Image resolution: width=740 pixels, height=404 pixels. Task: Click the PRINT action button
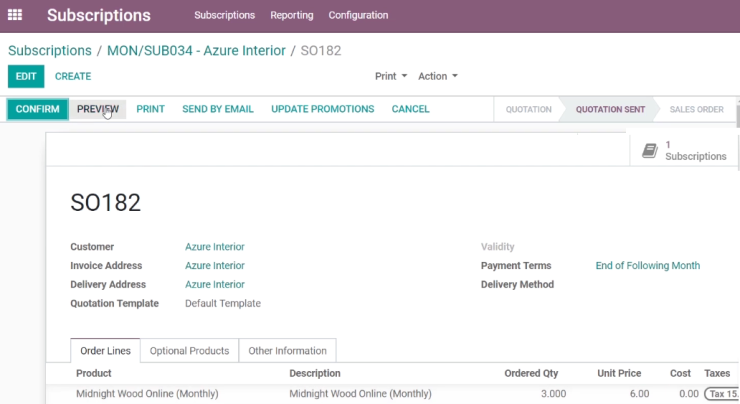151,109
